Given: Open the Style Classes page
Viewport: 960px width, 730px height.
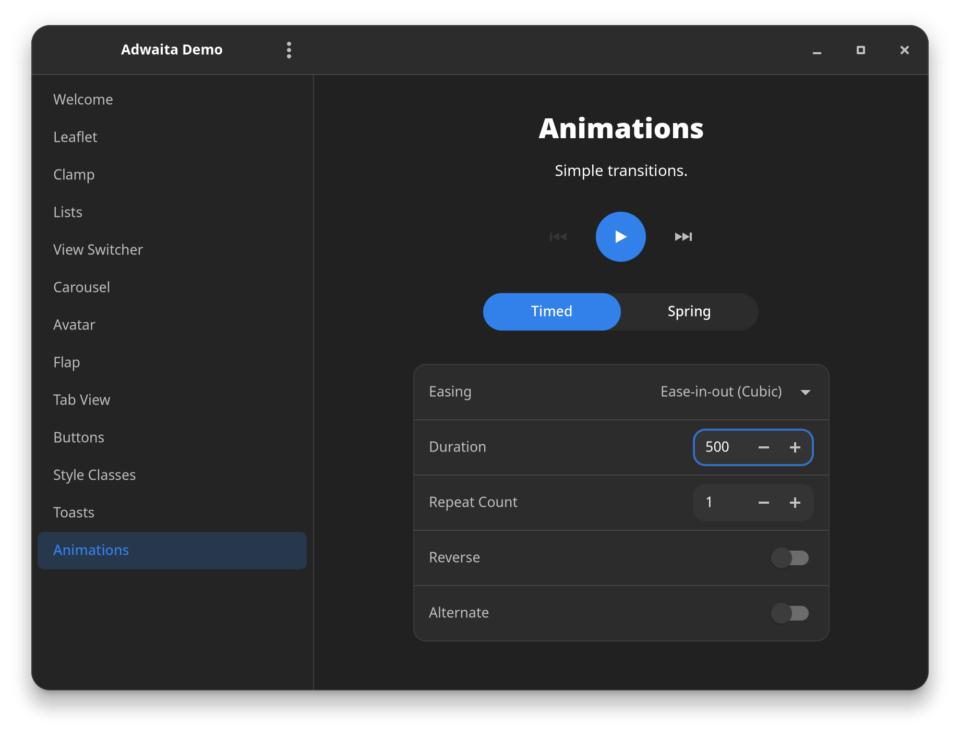Looking at the screenshot, I should click(94, 475).
